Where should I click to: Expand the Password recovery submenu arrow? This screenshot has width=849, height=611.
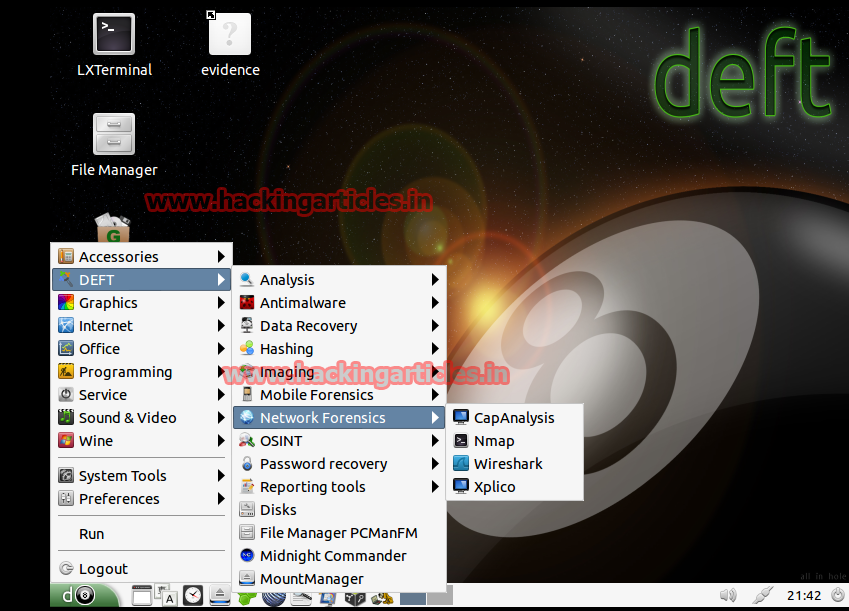pyautogui.click(x=435, y=464)
